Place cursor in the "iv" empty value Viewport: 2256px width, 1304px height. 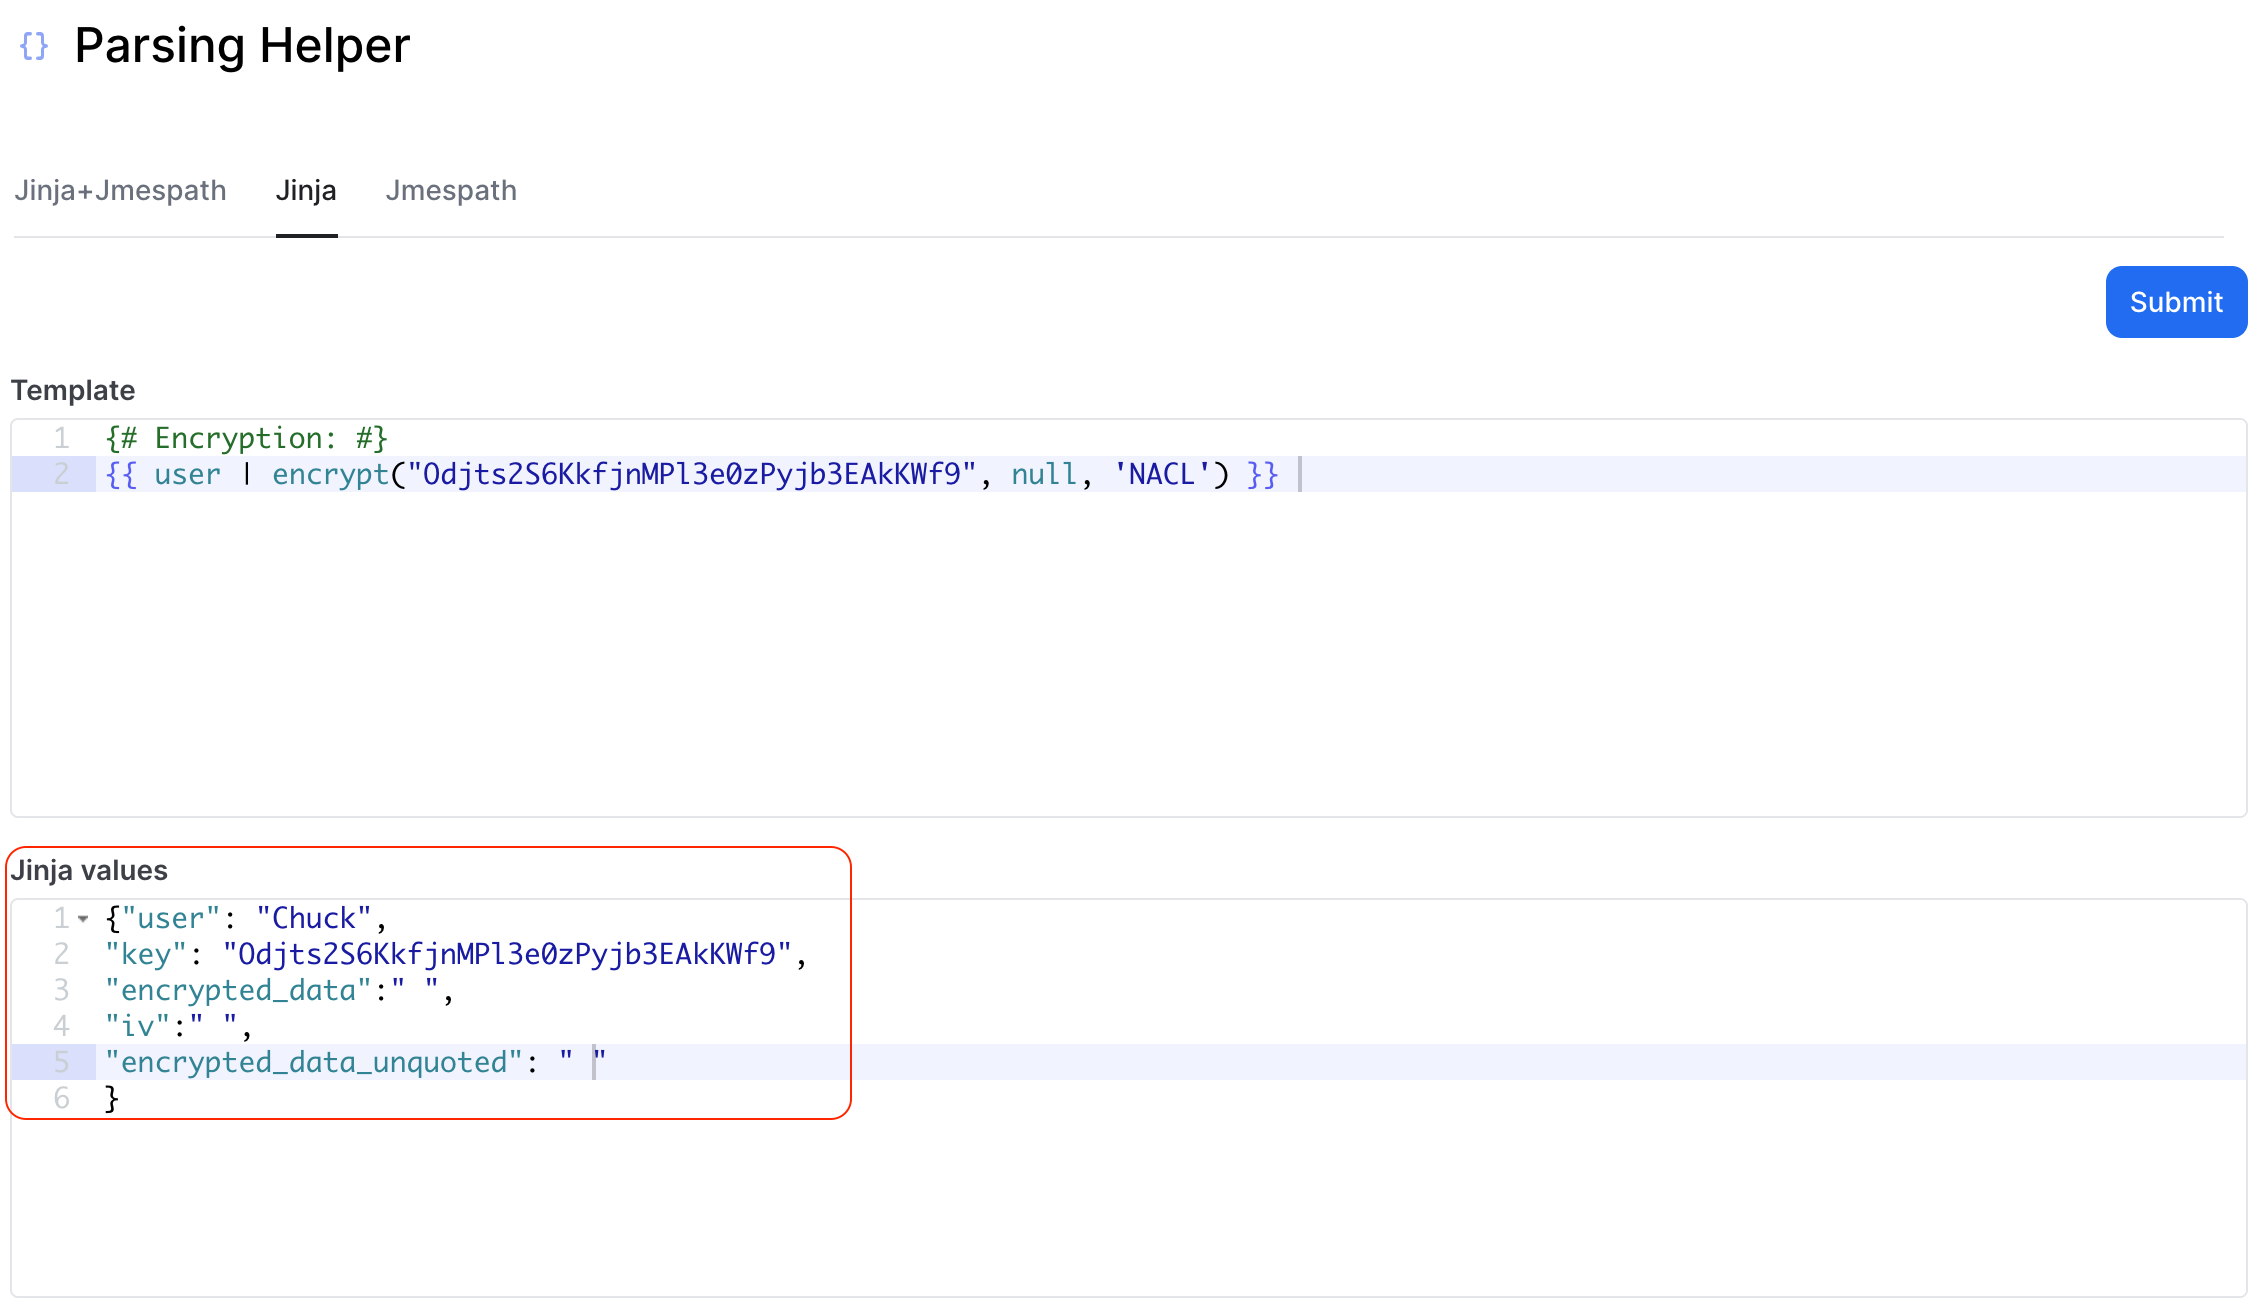[x=214, y=1026]
